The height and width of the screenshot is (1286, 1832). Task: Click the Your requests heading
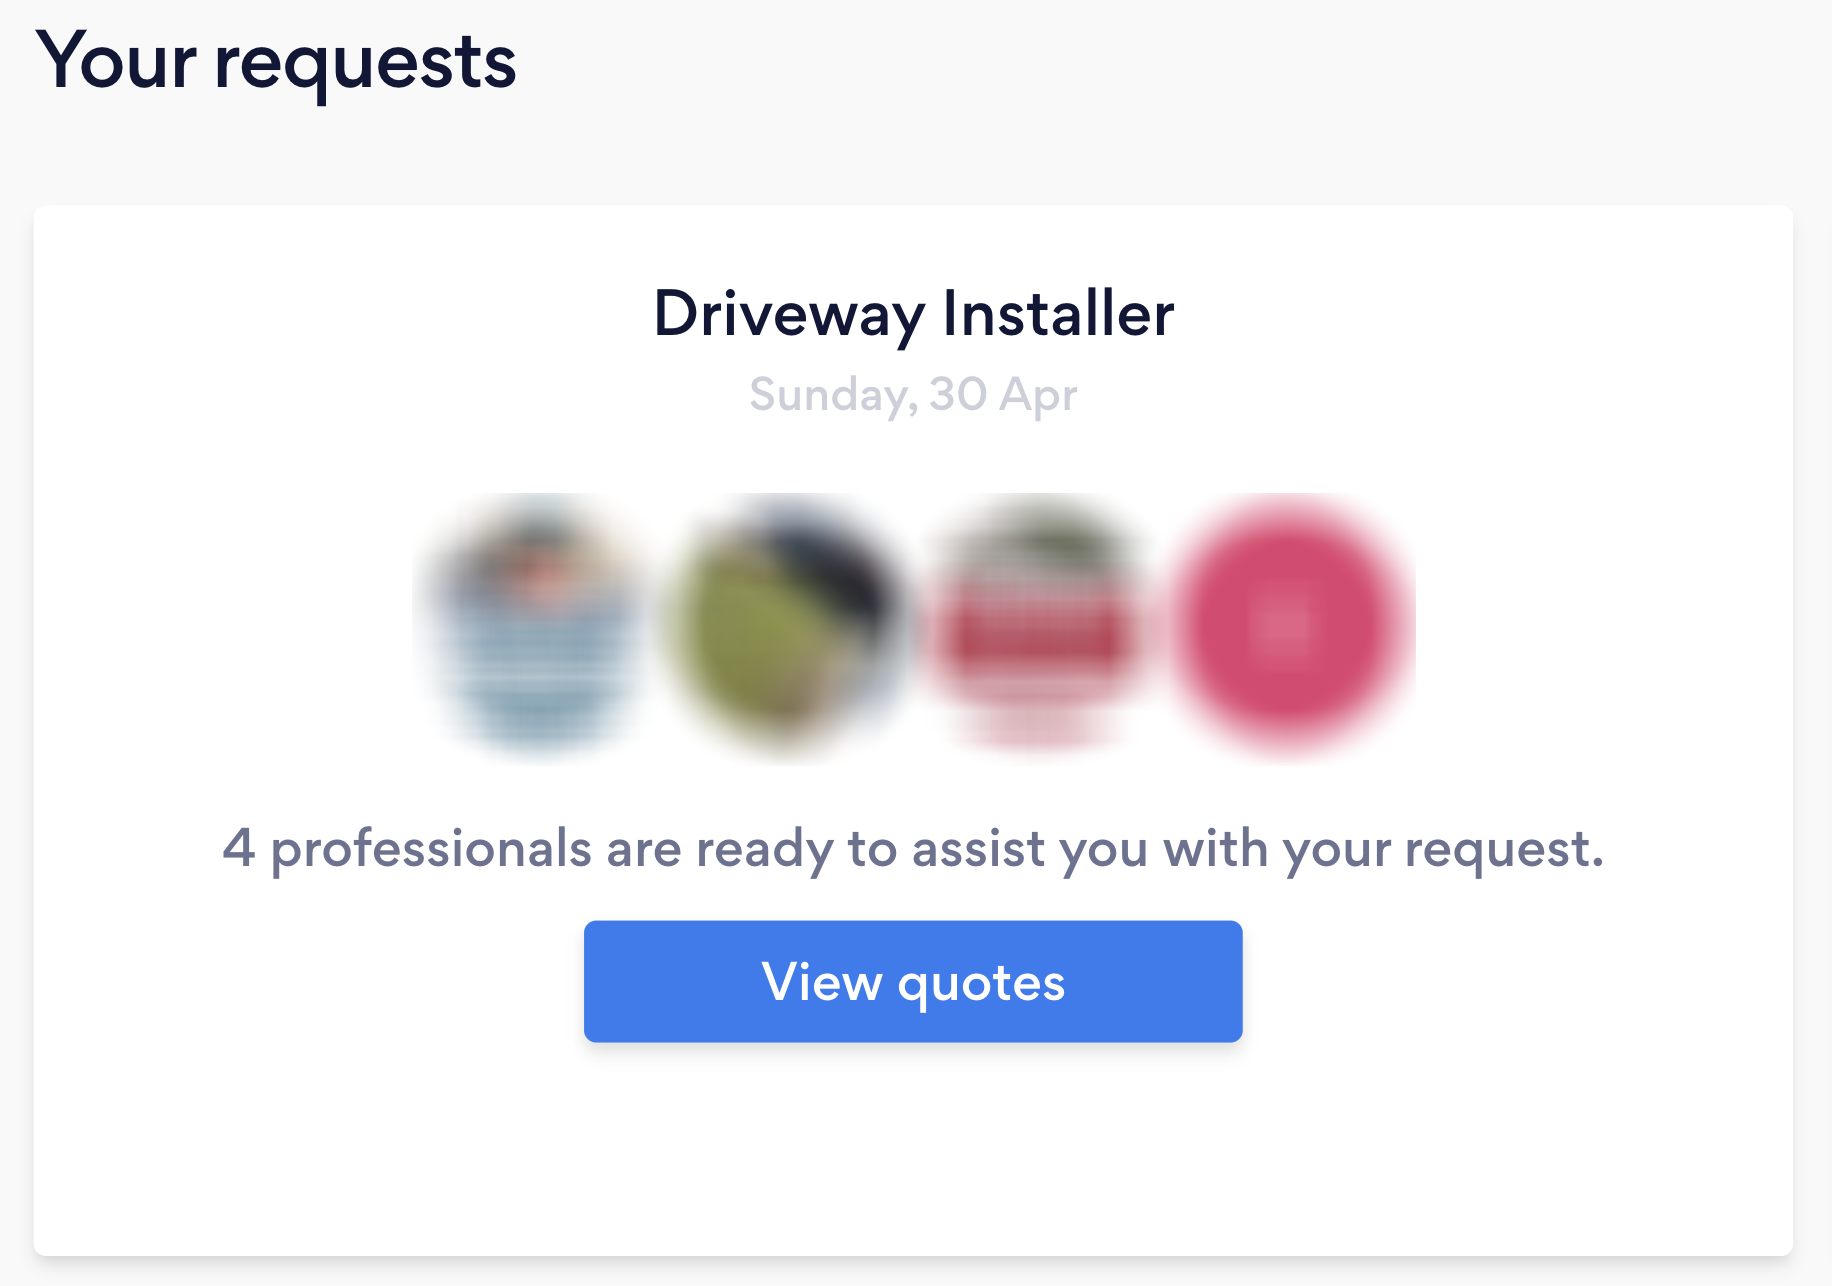click(276, 62)
